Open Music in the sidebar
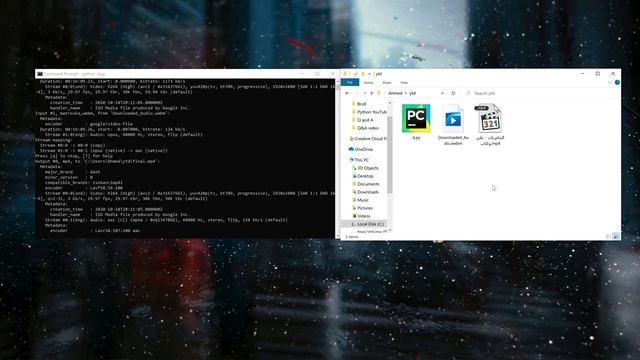This screenshot has height=360, width=640. [360, 200]
